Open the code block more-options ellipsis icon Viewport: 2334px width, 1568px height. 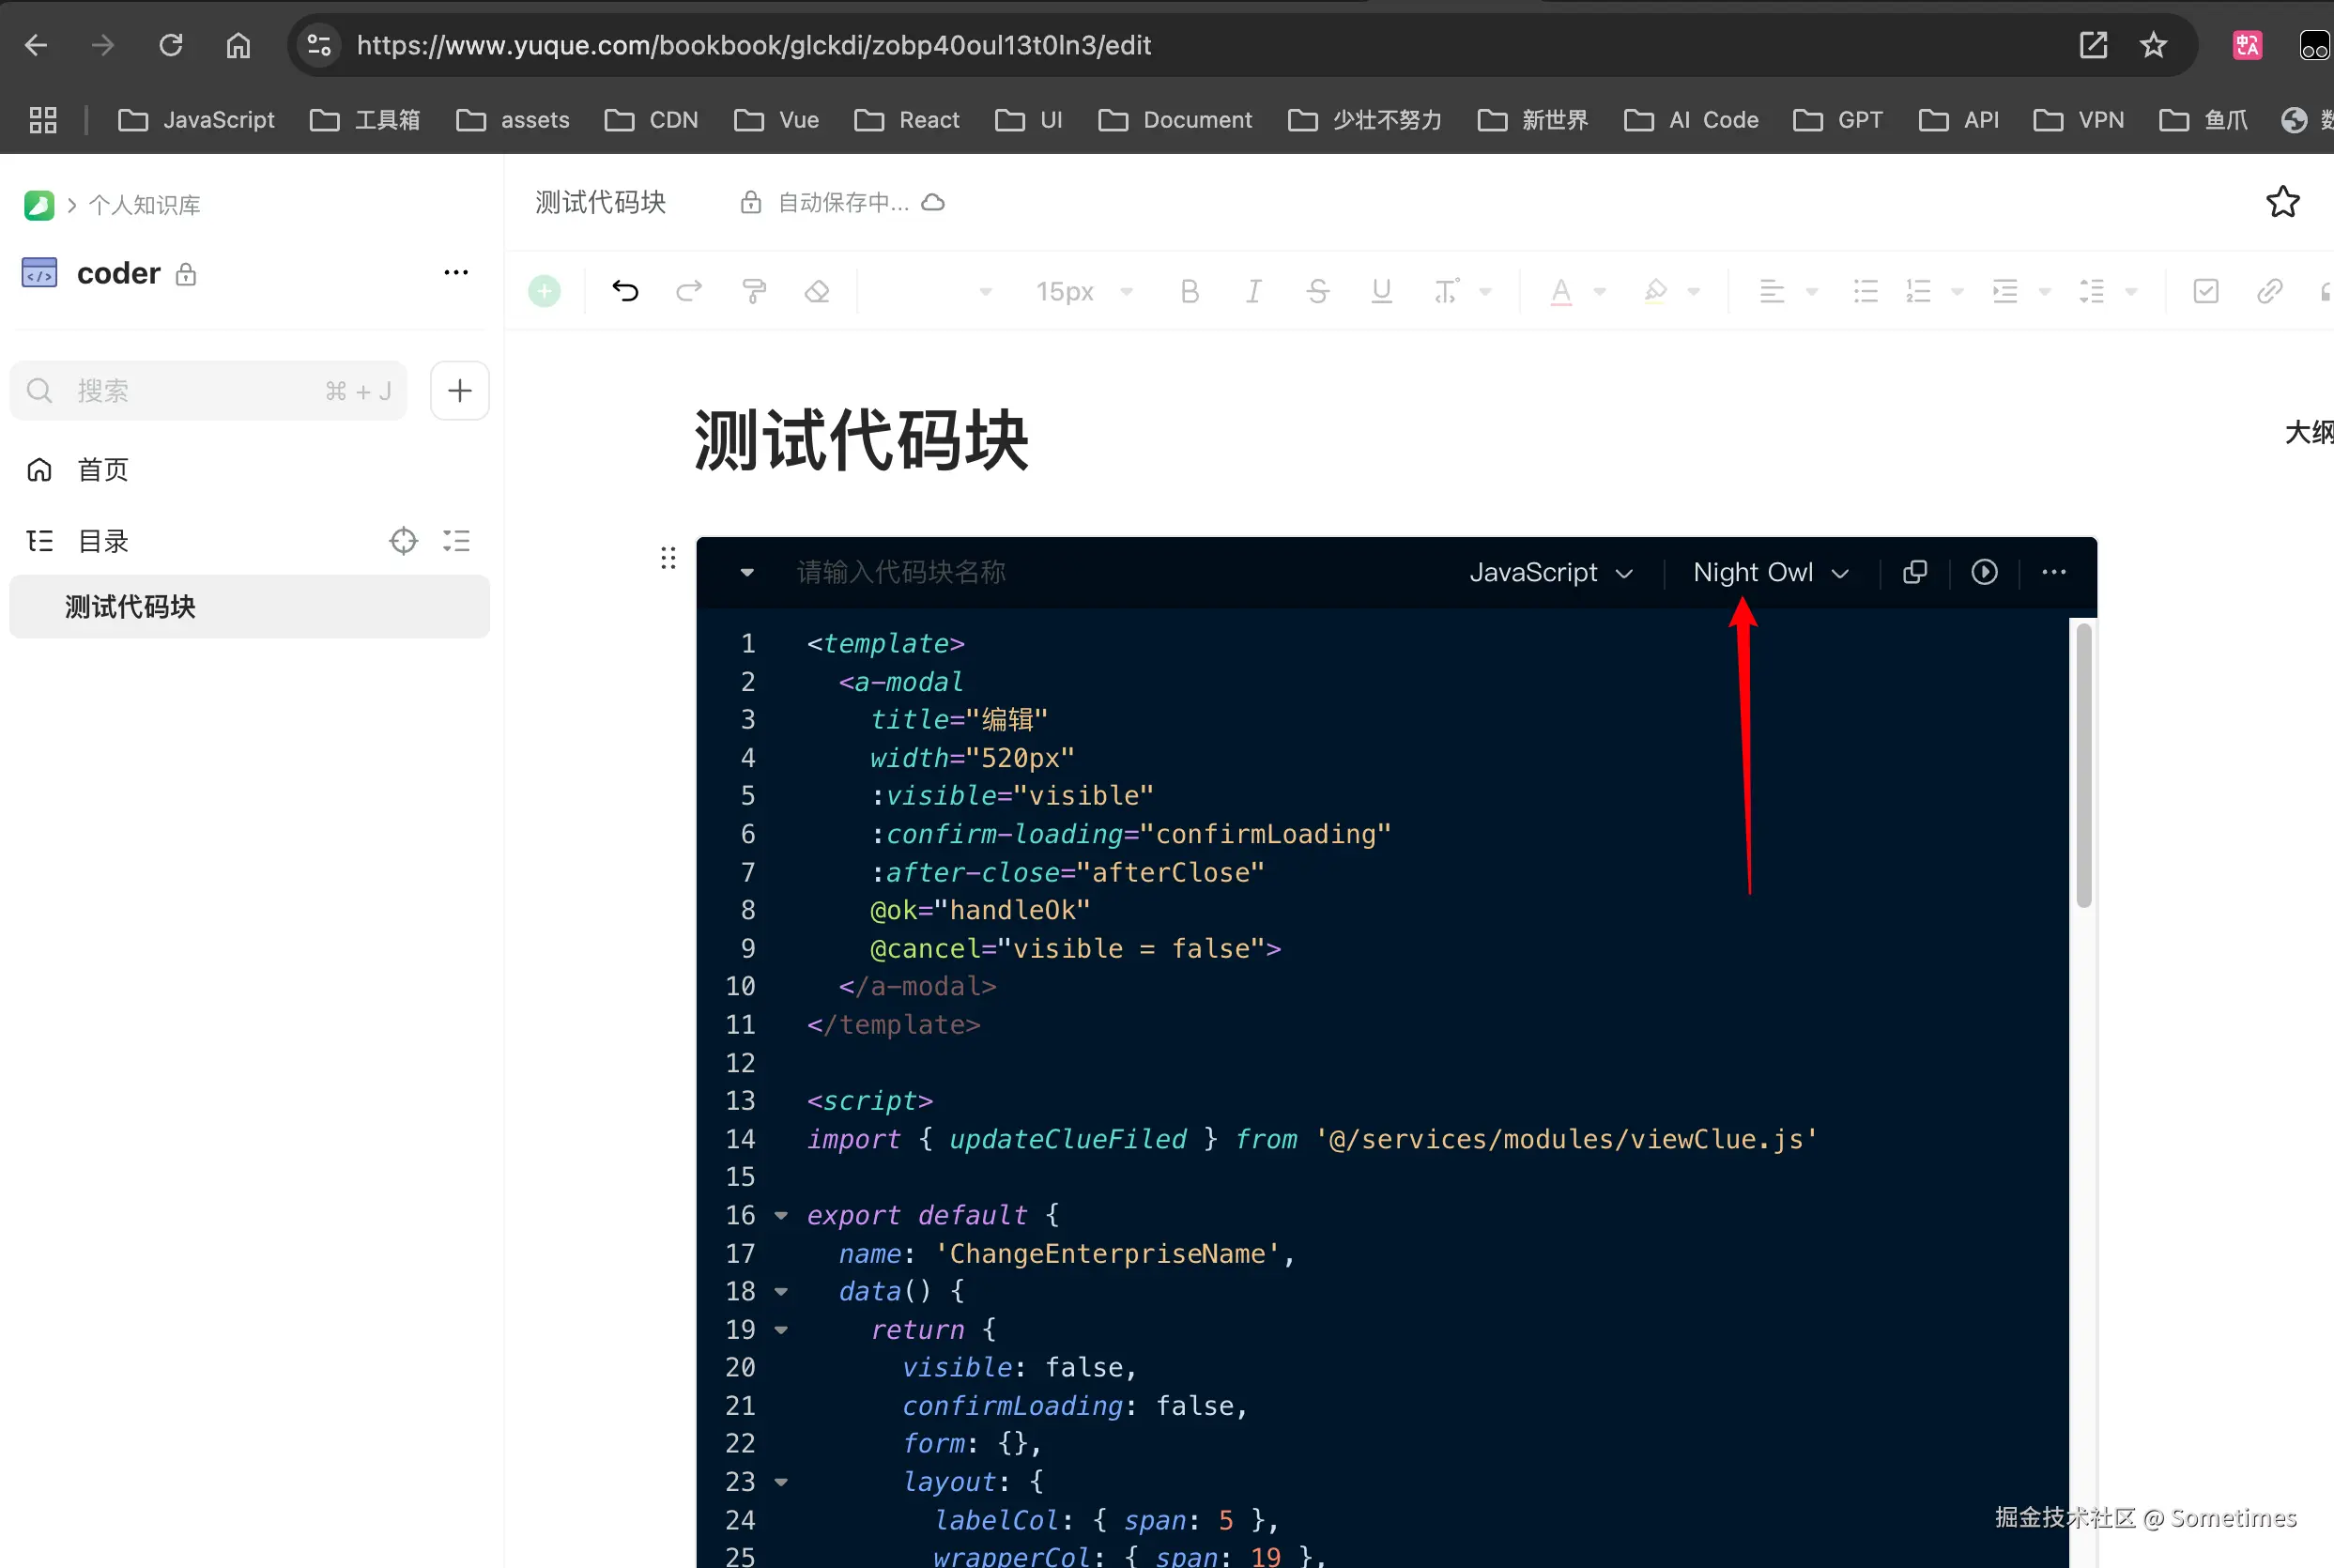click(x=2054, y=572)
